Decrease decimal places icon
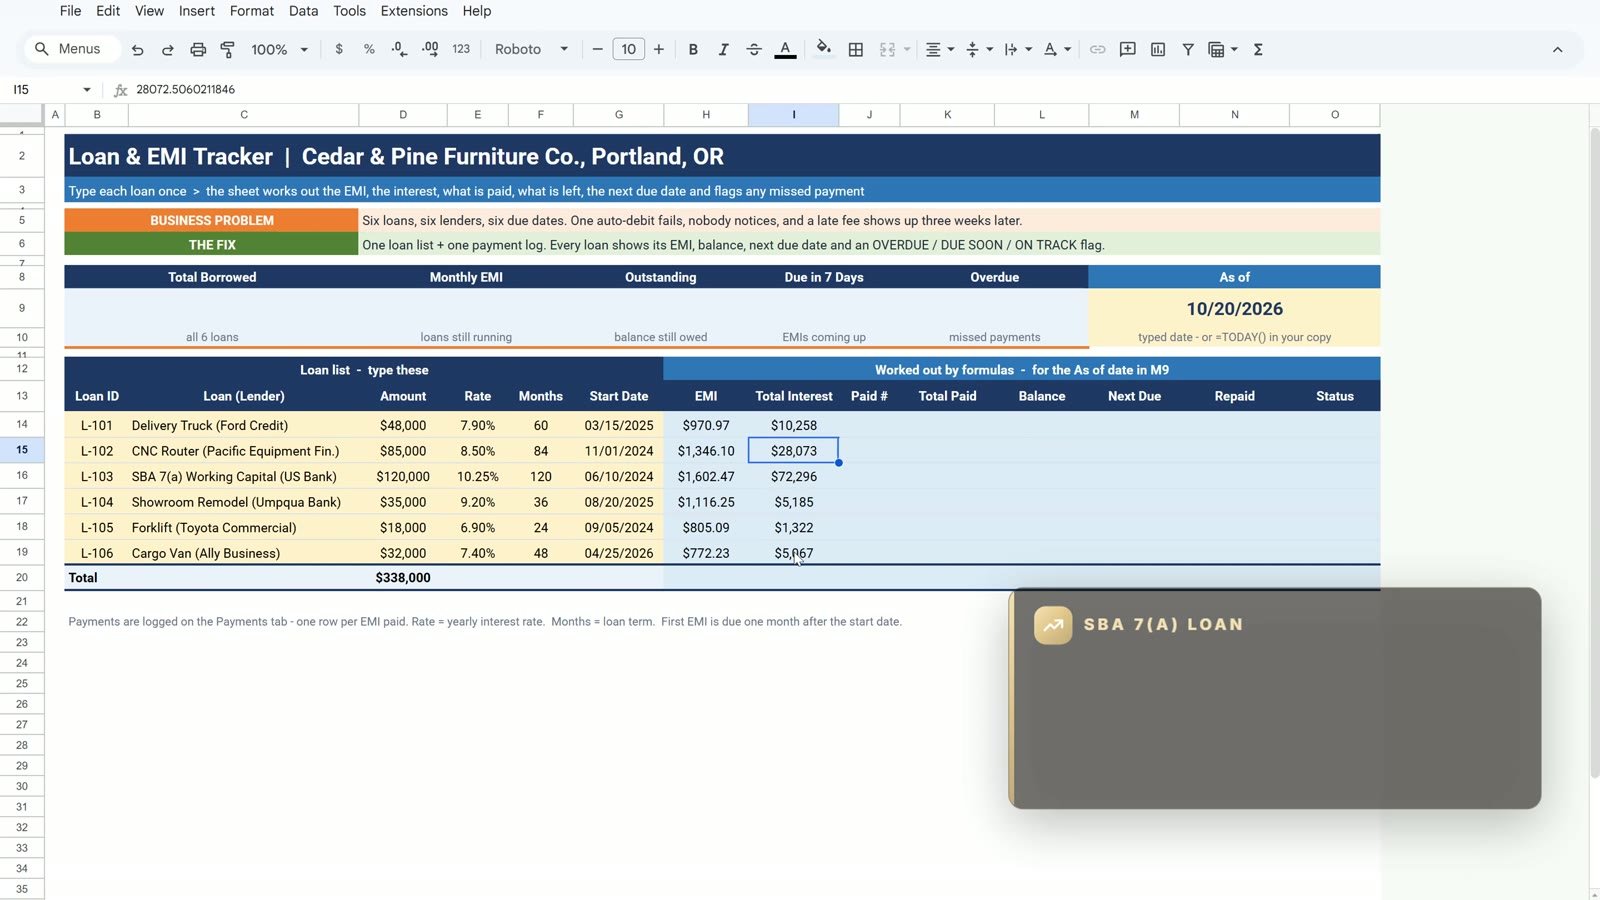The image size is (1600, 900). [x=399, y=49]
